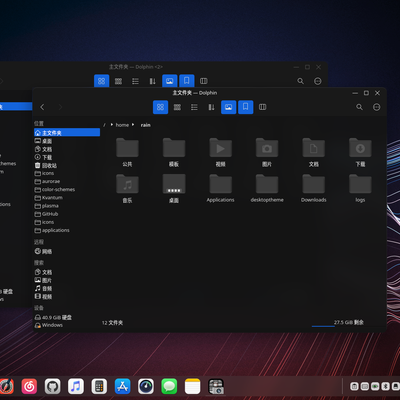Switch to icons view mode in front Dolphin
The width and height of the screenshot is (400, 400).
coord(160,107)
